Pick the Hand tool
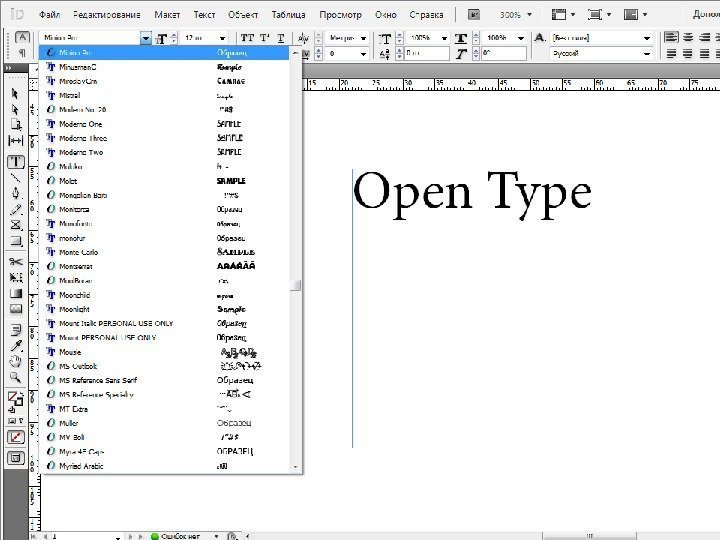 pos(16,360)
